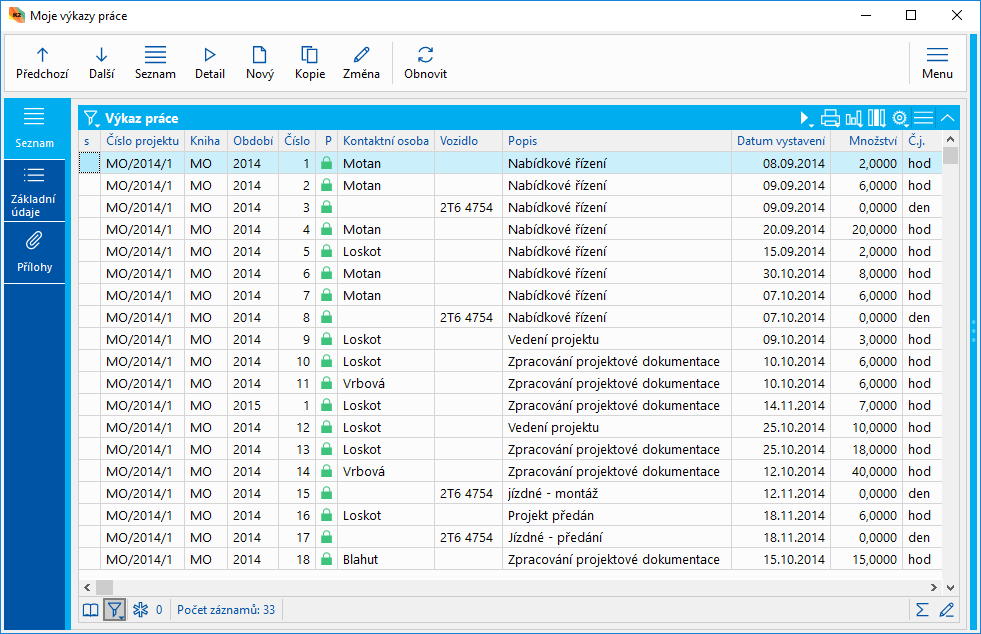Click the book icon in status bar

coord(91,609)
